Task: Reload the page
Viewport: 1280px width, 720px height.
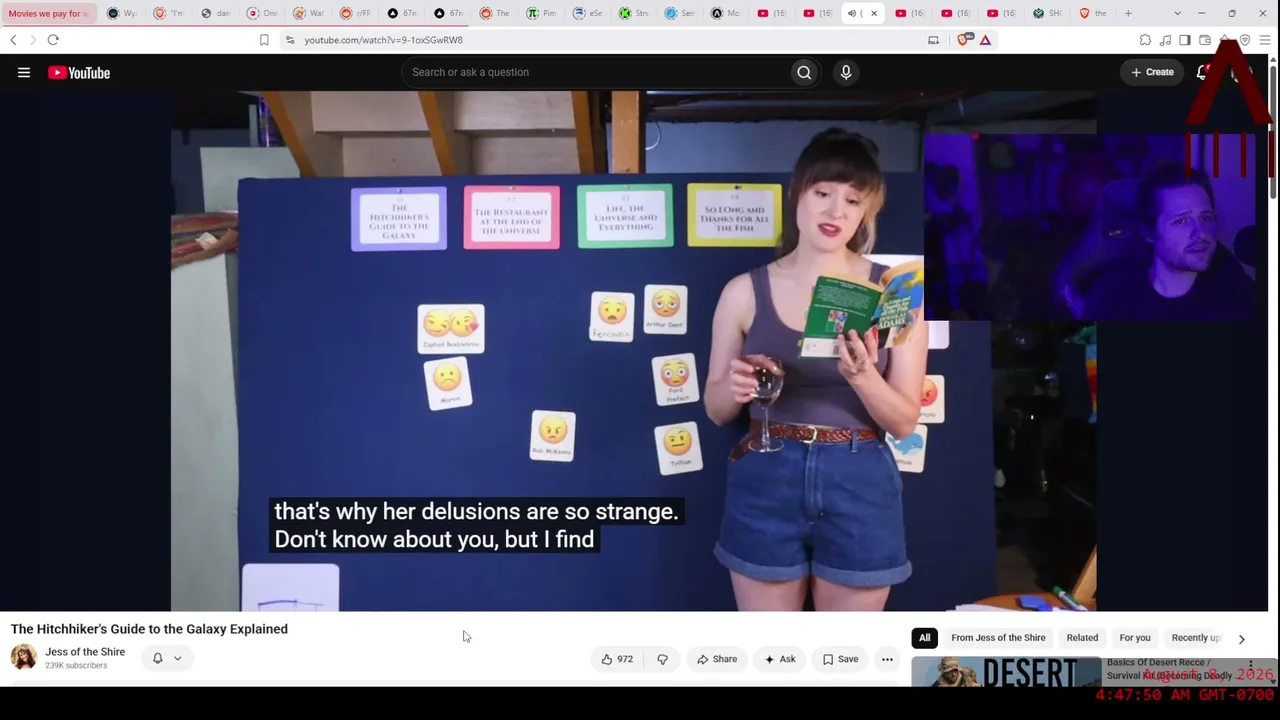Action: point(53,40)
